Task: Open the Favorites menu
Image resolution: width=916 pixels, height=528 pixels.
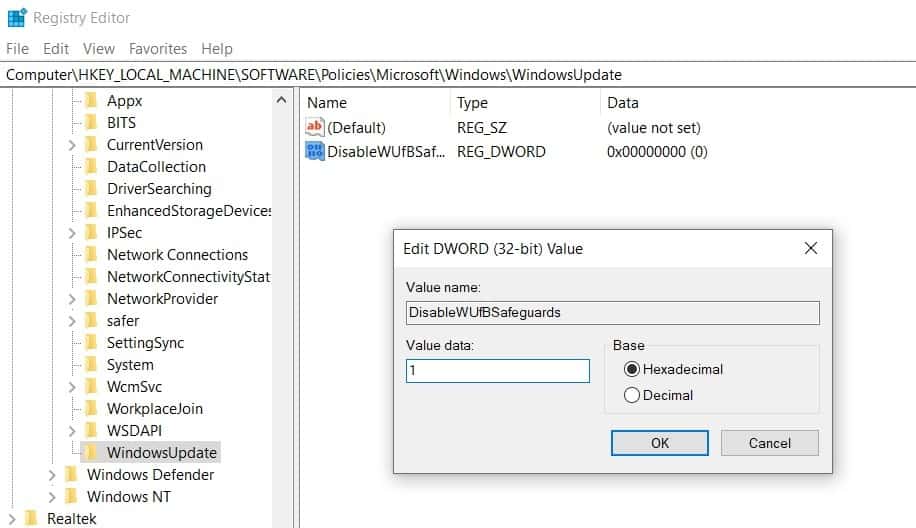Action: (x=158, y=48)
